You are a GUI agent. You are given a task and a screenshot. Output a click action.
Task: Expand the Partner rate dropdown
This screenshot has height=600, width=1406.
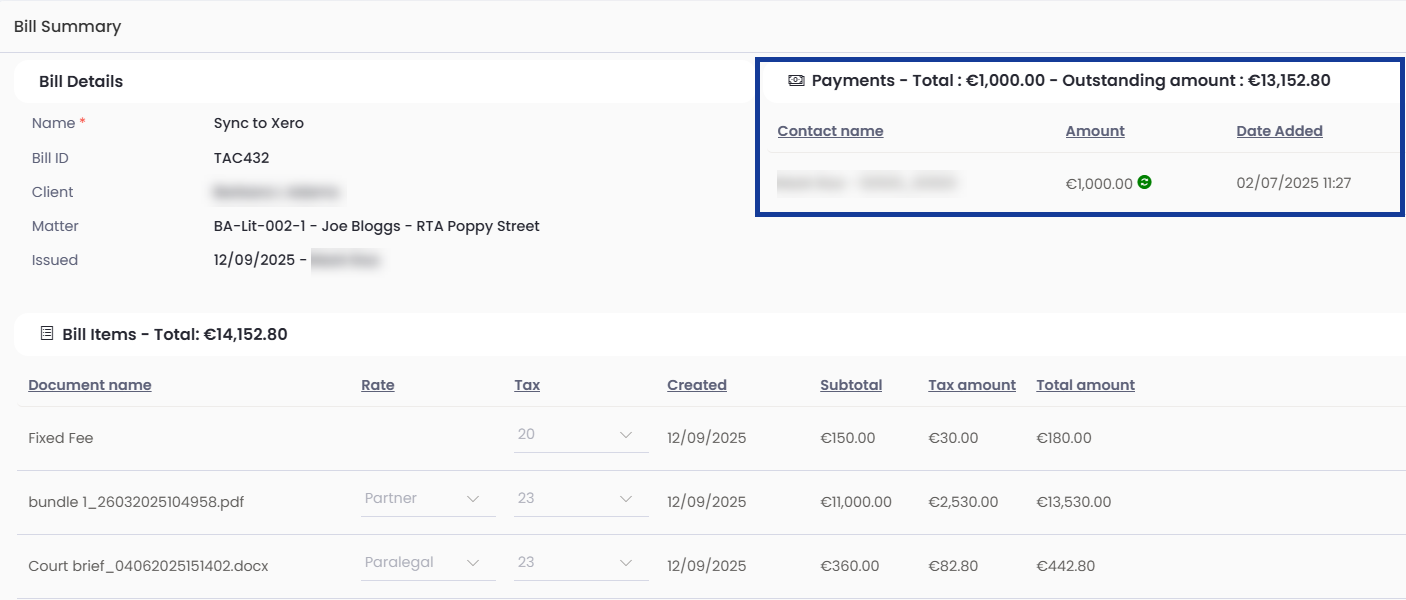click(x=428, y=499)
